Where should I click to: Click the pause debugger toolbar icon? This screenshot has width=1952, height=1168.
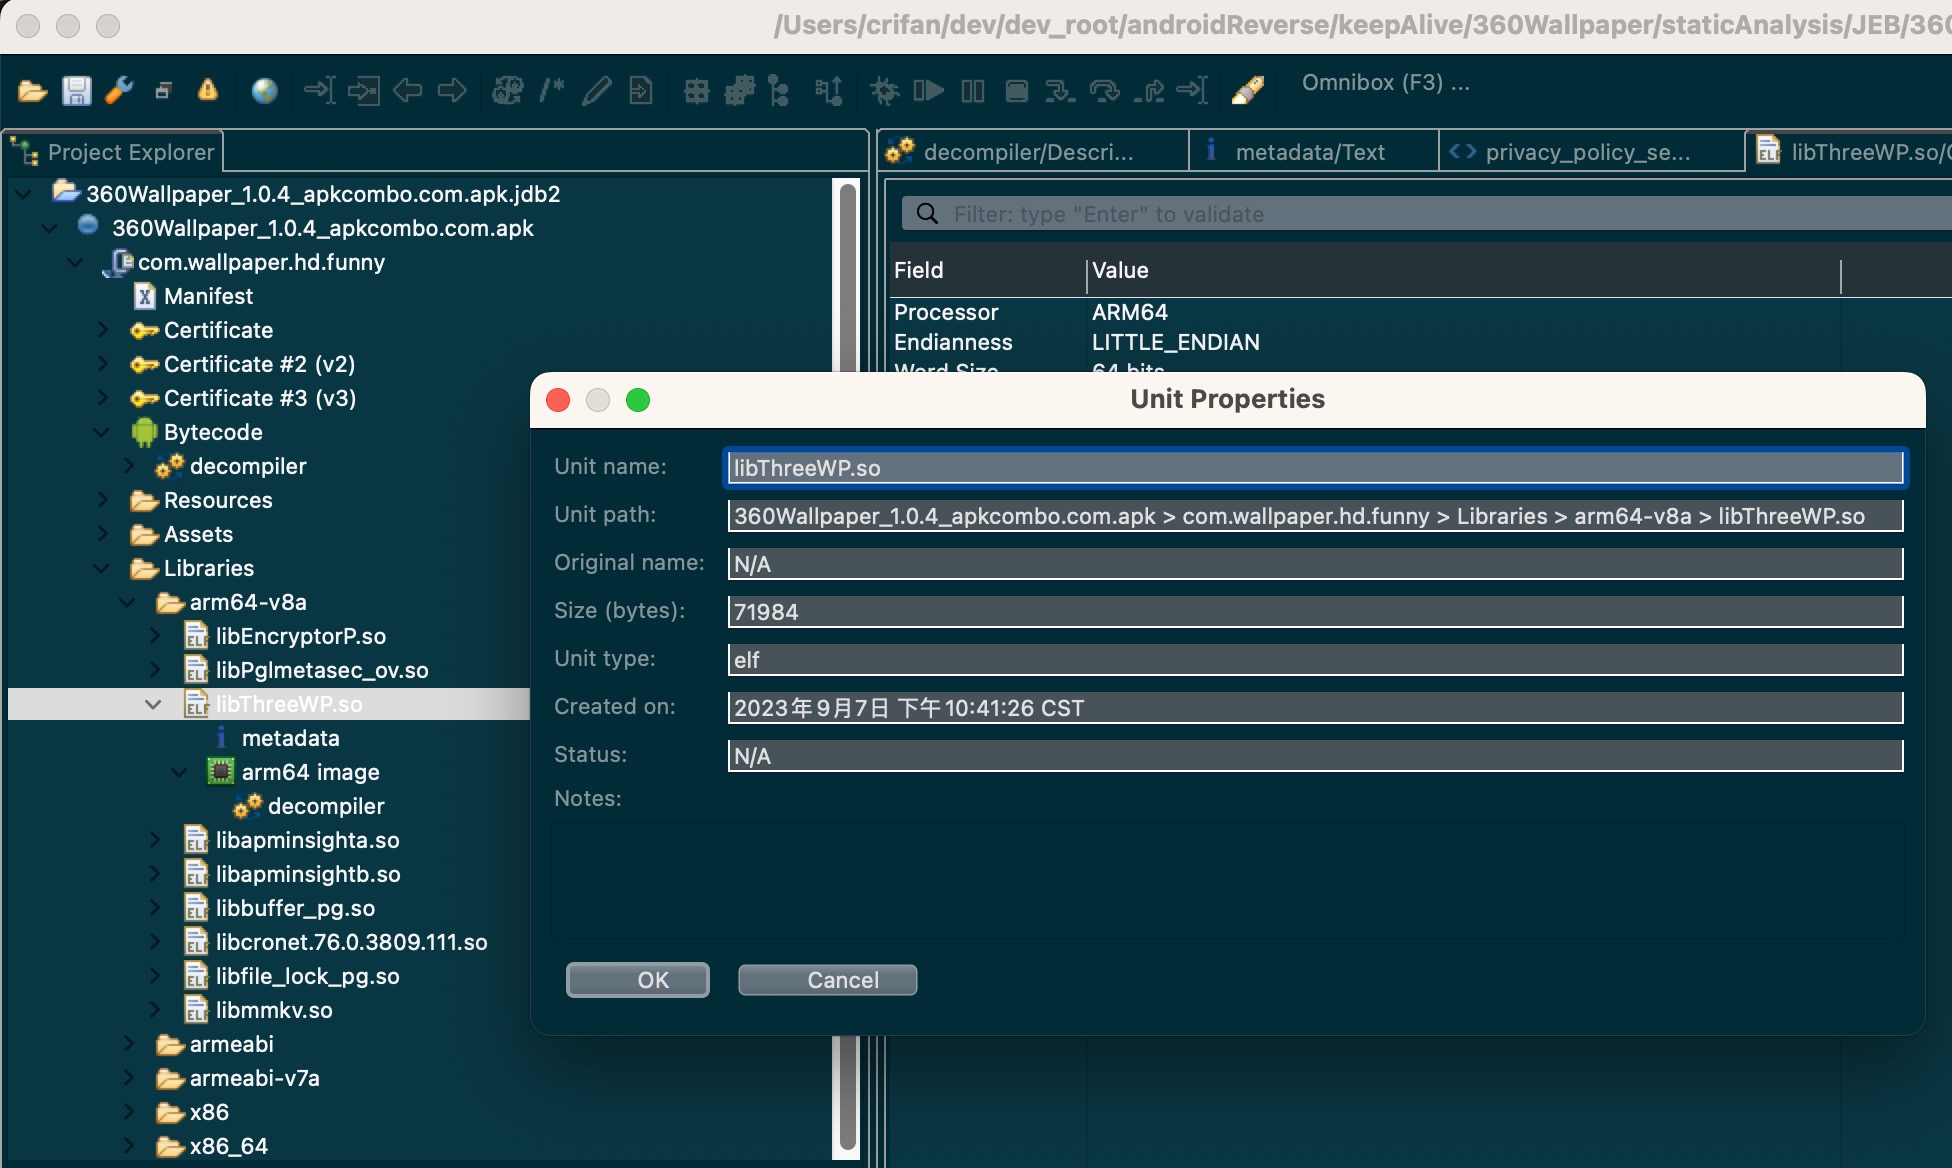(x=973, y=91)
